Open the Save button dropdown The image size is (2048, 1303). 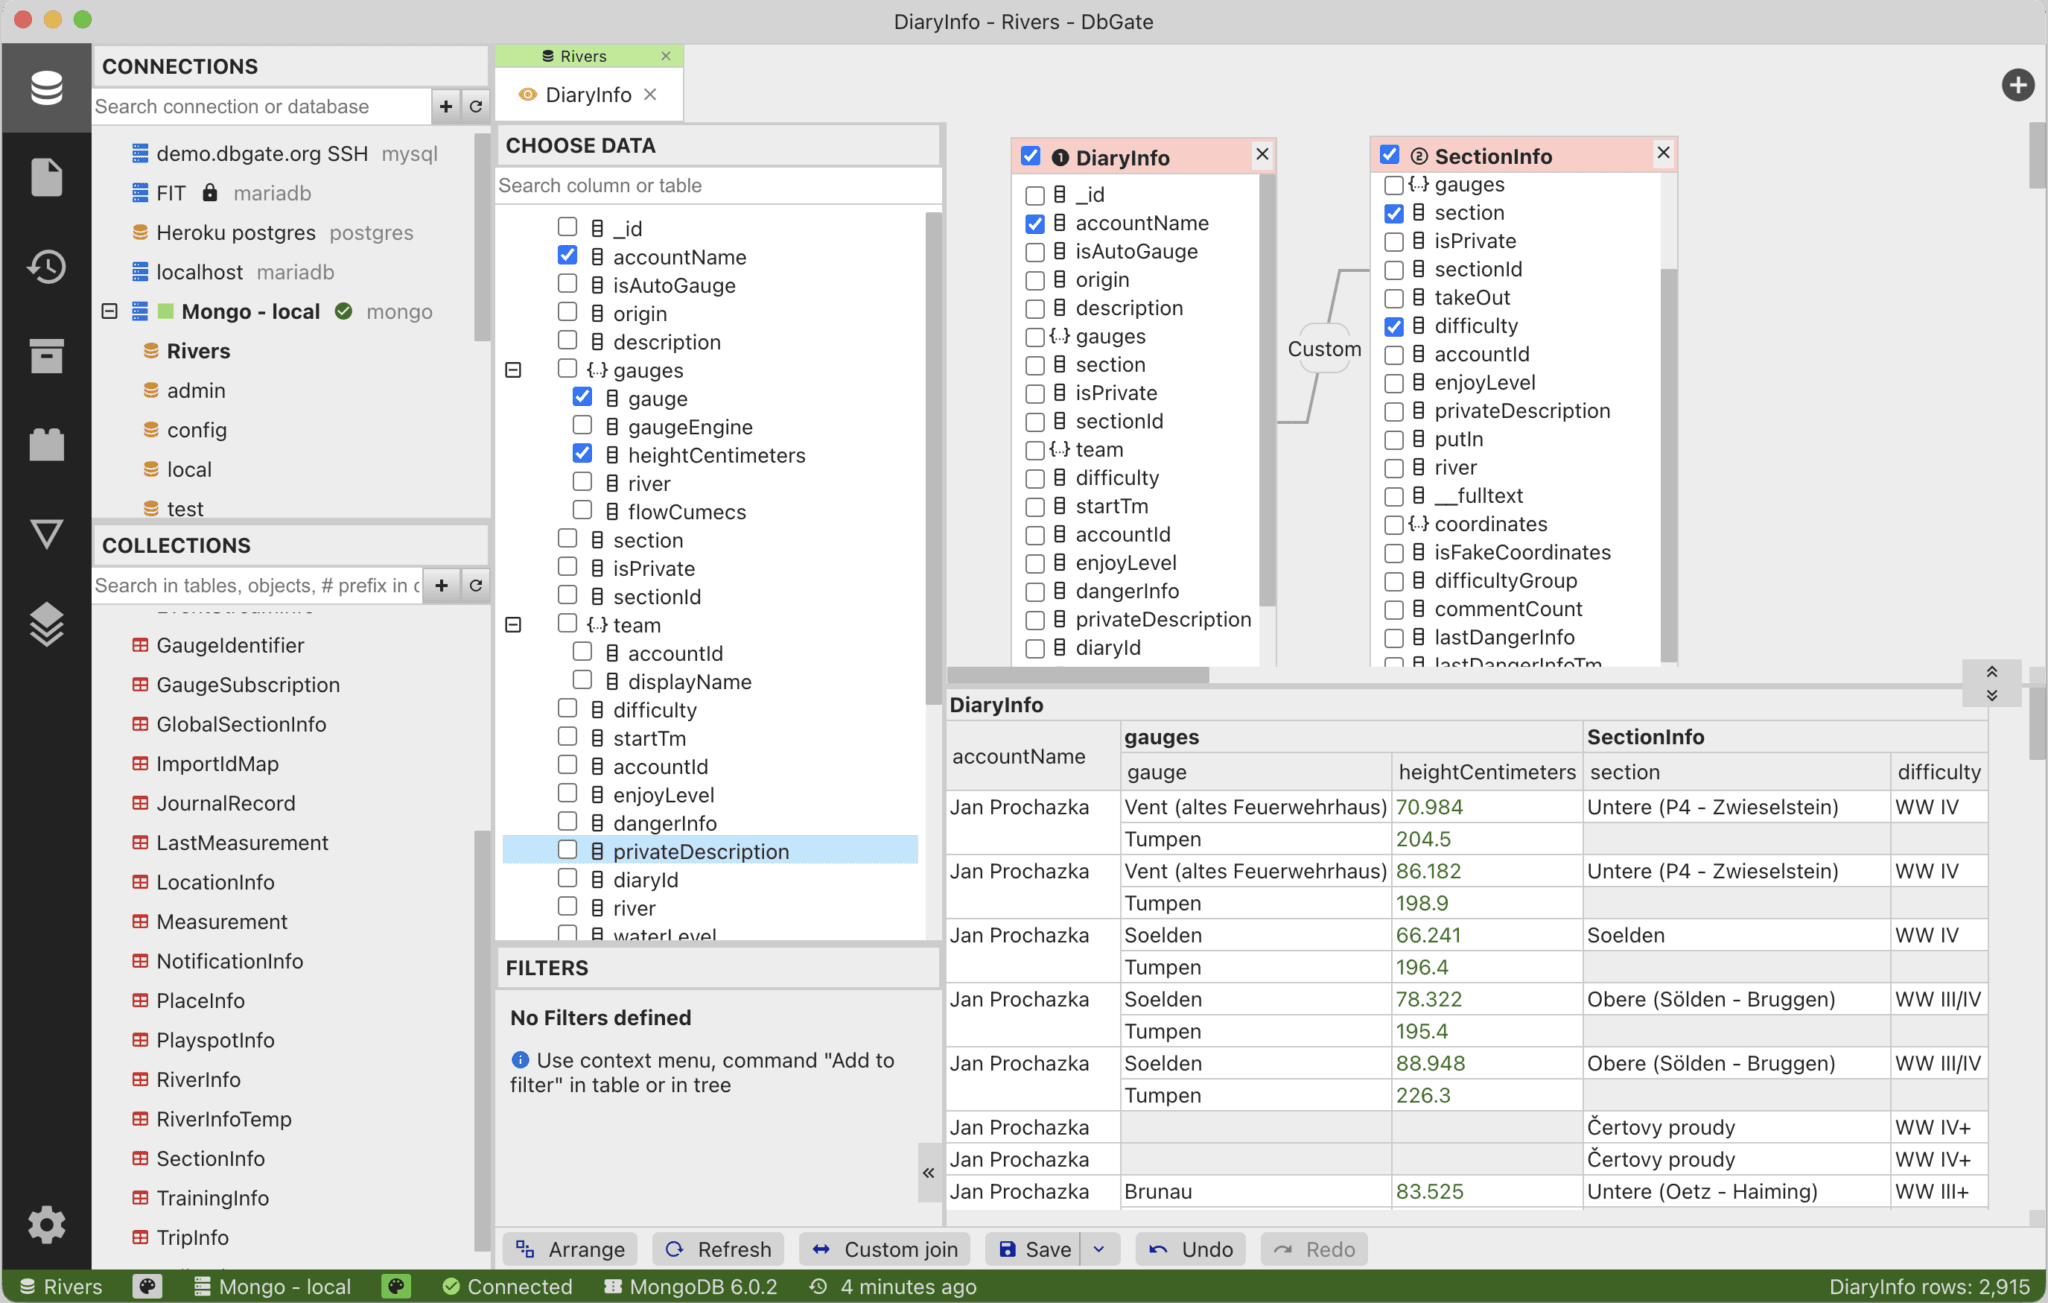[x=1100, y=1249]
